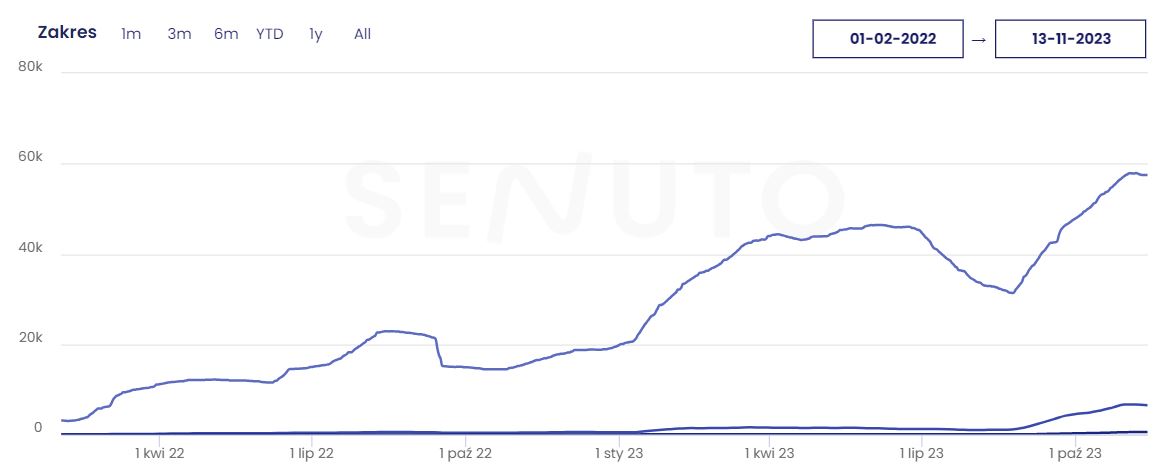Click the Zakres label
1174x469 pixels.
(67, 32)
